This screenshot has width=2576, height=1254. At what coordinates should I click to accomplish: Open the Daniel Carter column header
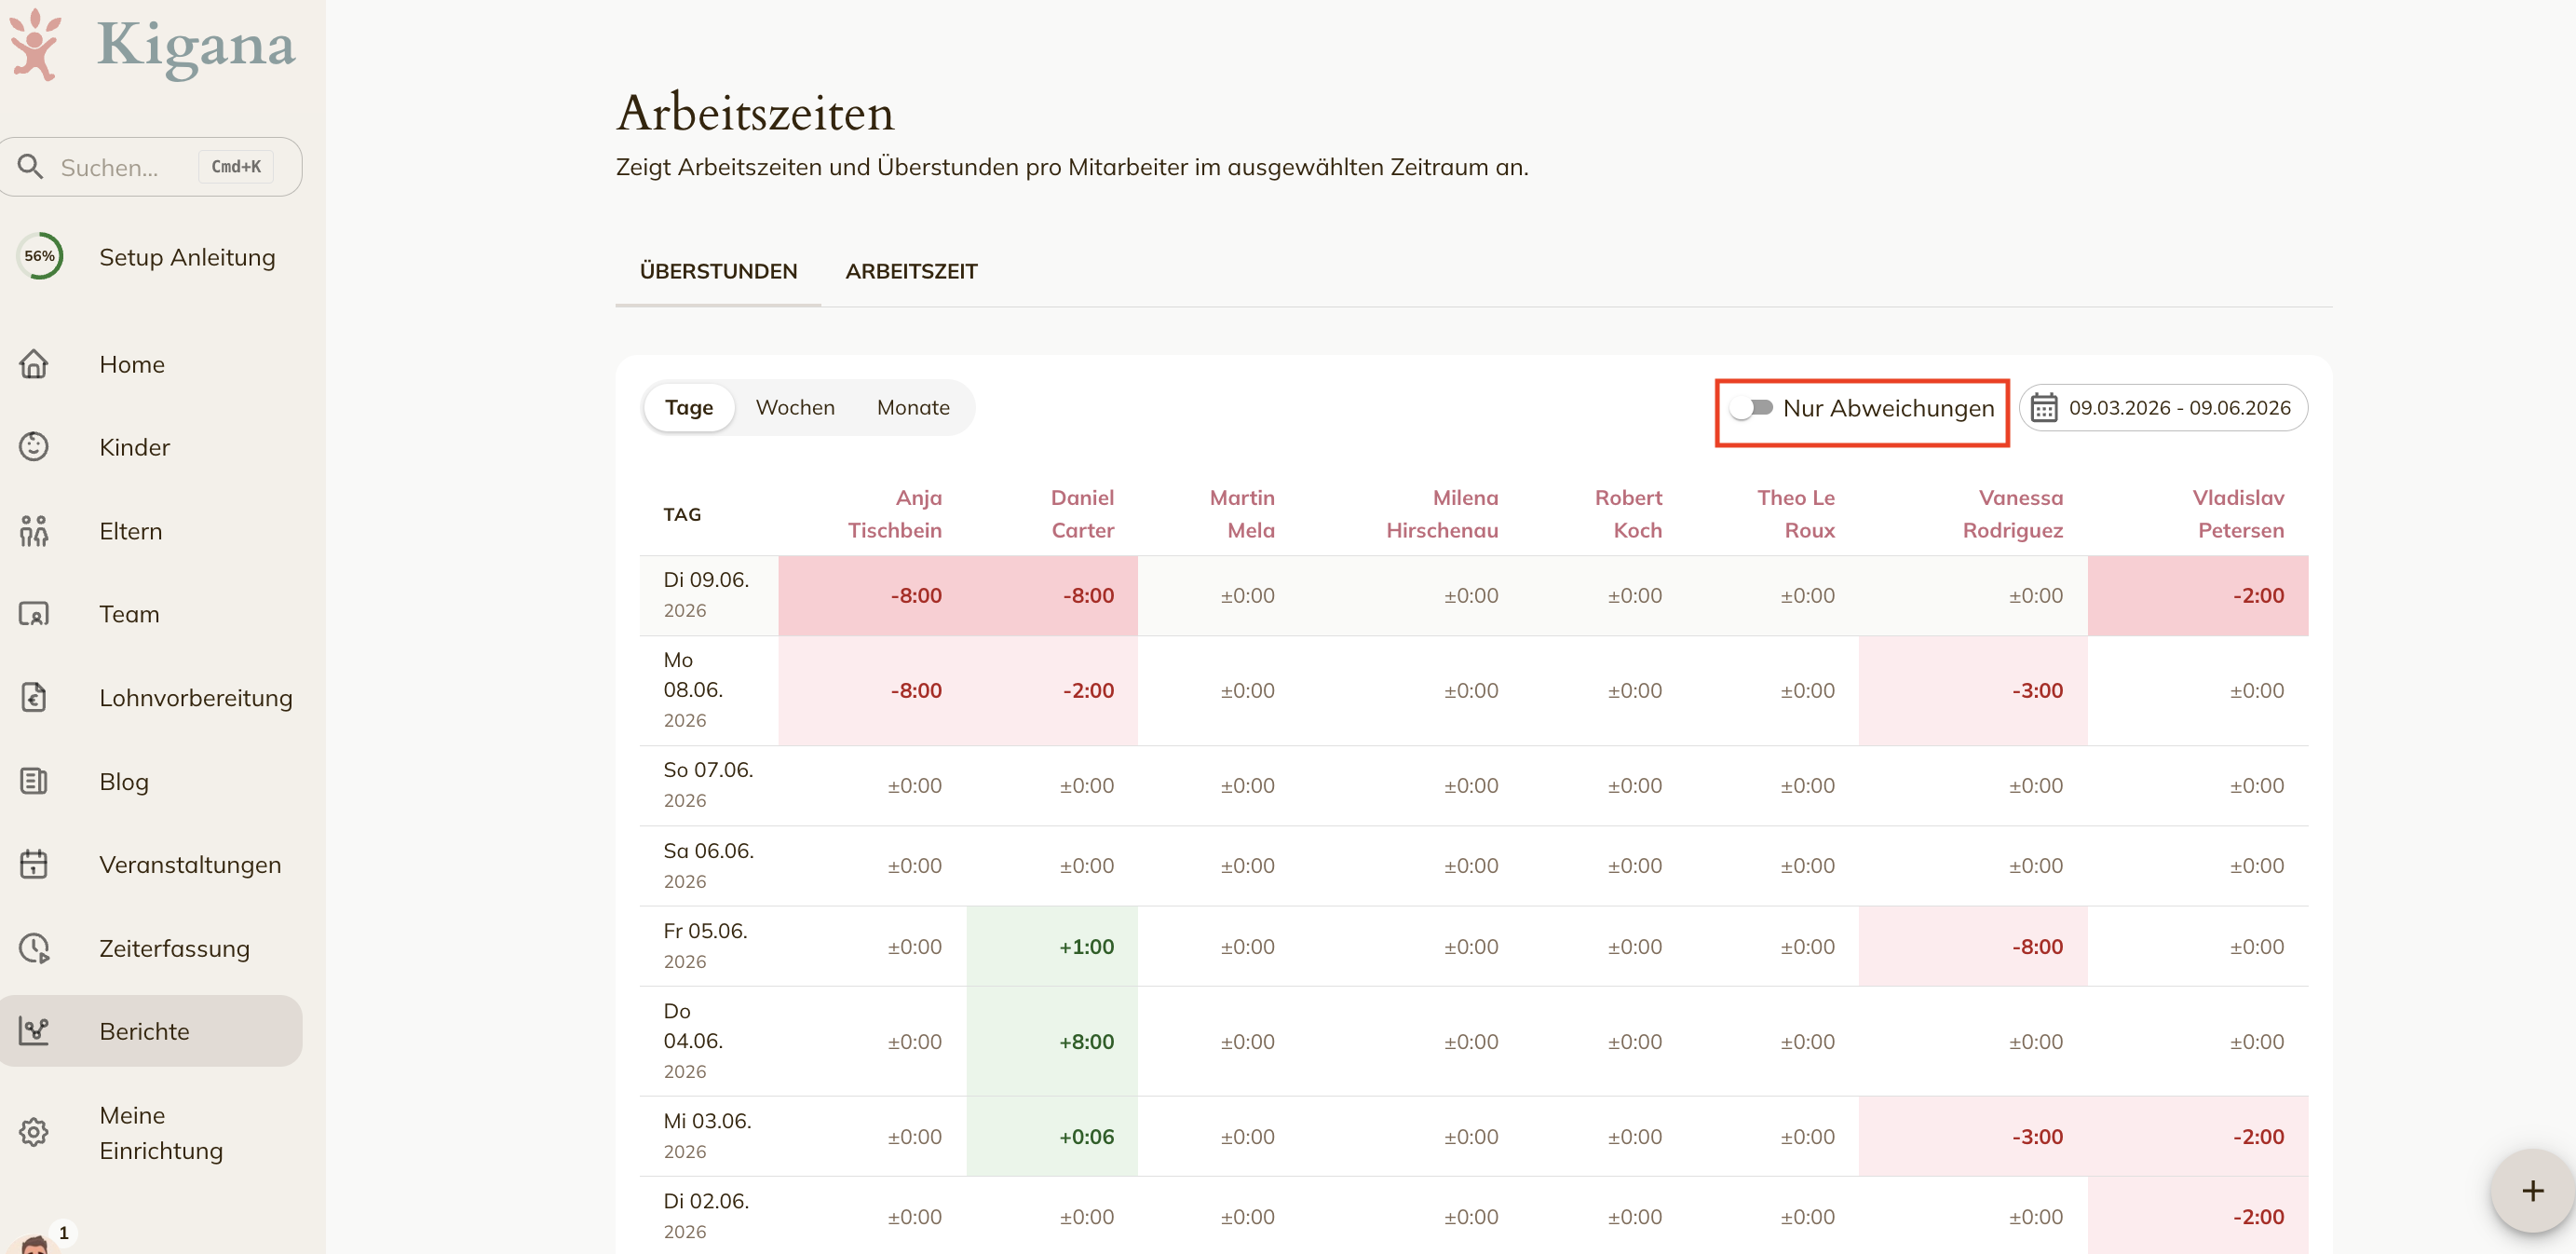click(x=1081, y=514)
